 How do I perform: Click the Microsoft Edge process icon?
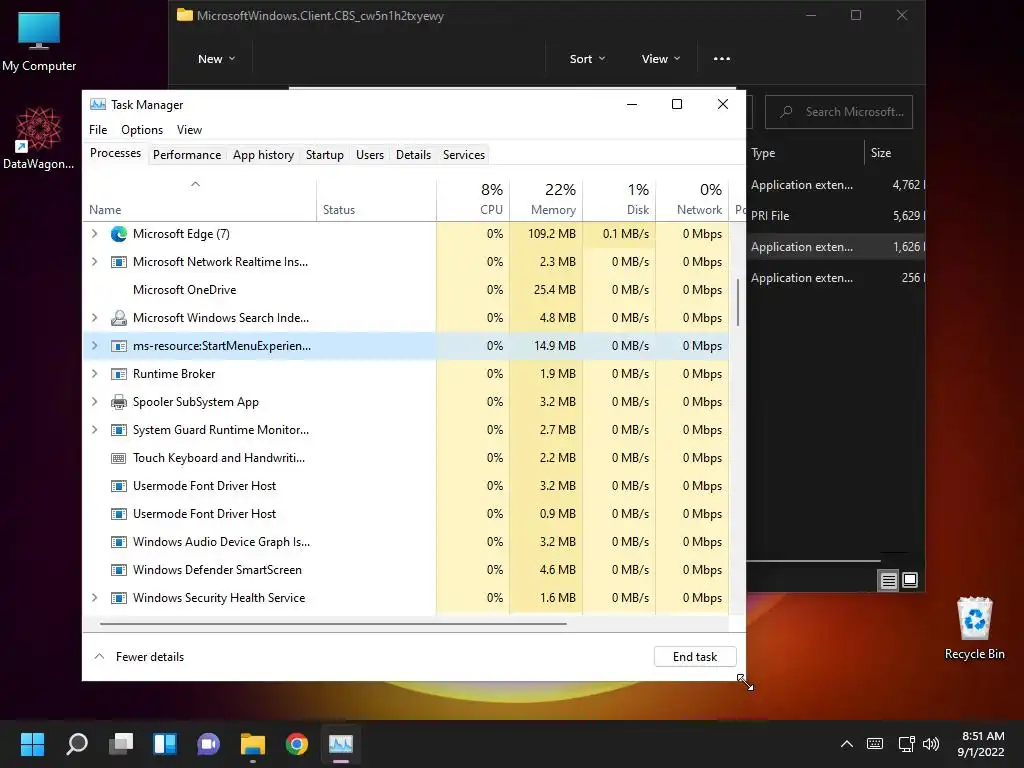click(118, 234)
